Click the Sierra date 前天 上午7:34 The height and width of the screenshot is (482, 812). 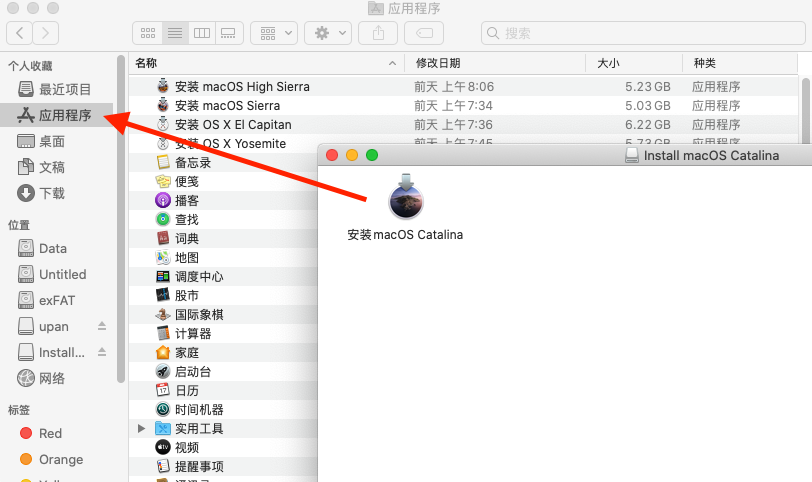pos(453,106)
